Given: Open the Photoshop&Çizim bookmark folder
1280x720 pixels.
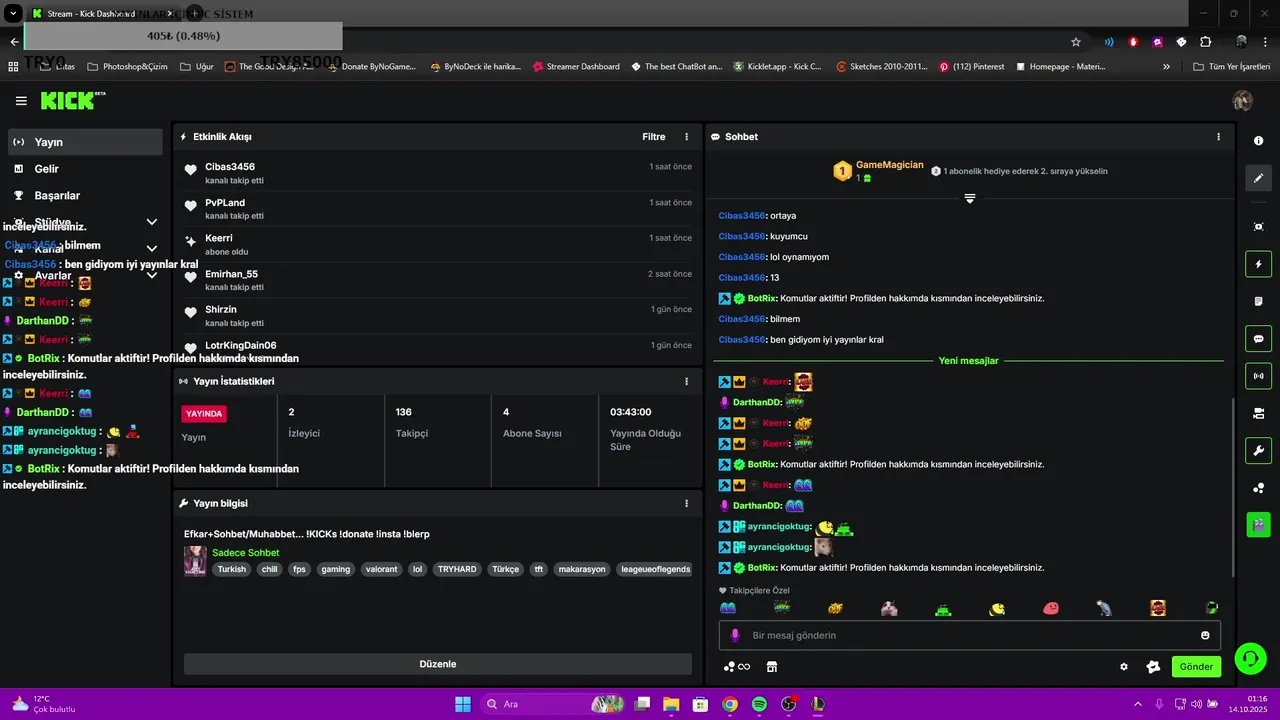Looking at the screenshot, I should (x=127, y=66).
